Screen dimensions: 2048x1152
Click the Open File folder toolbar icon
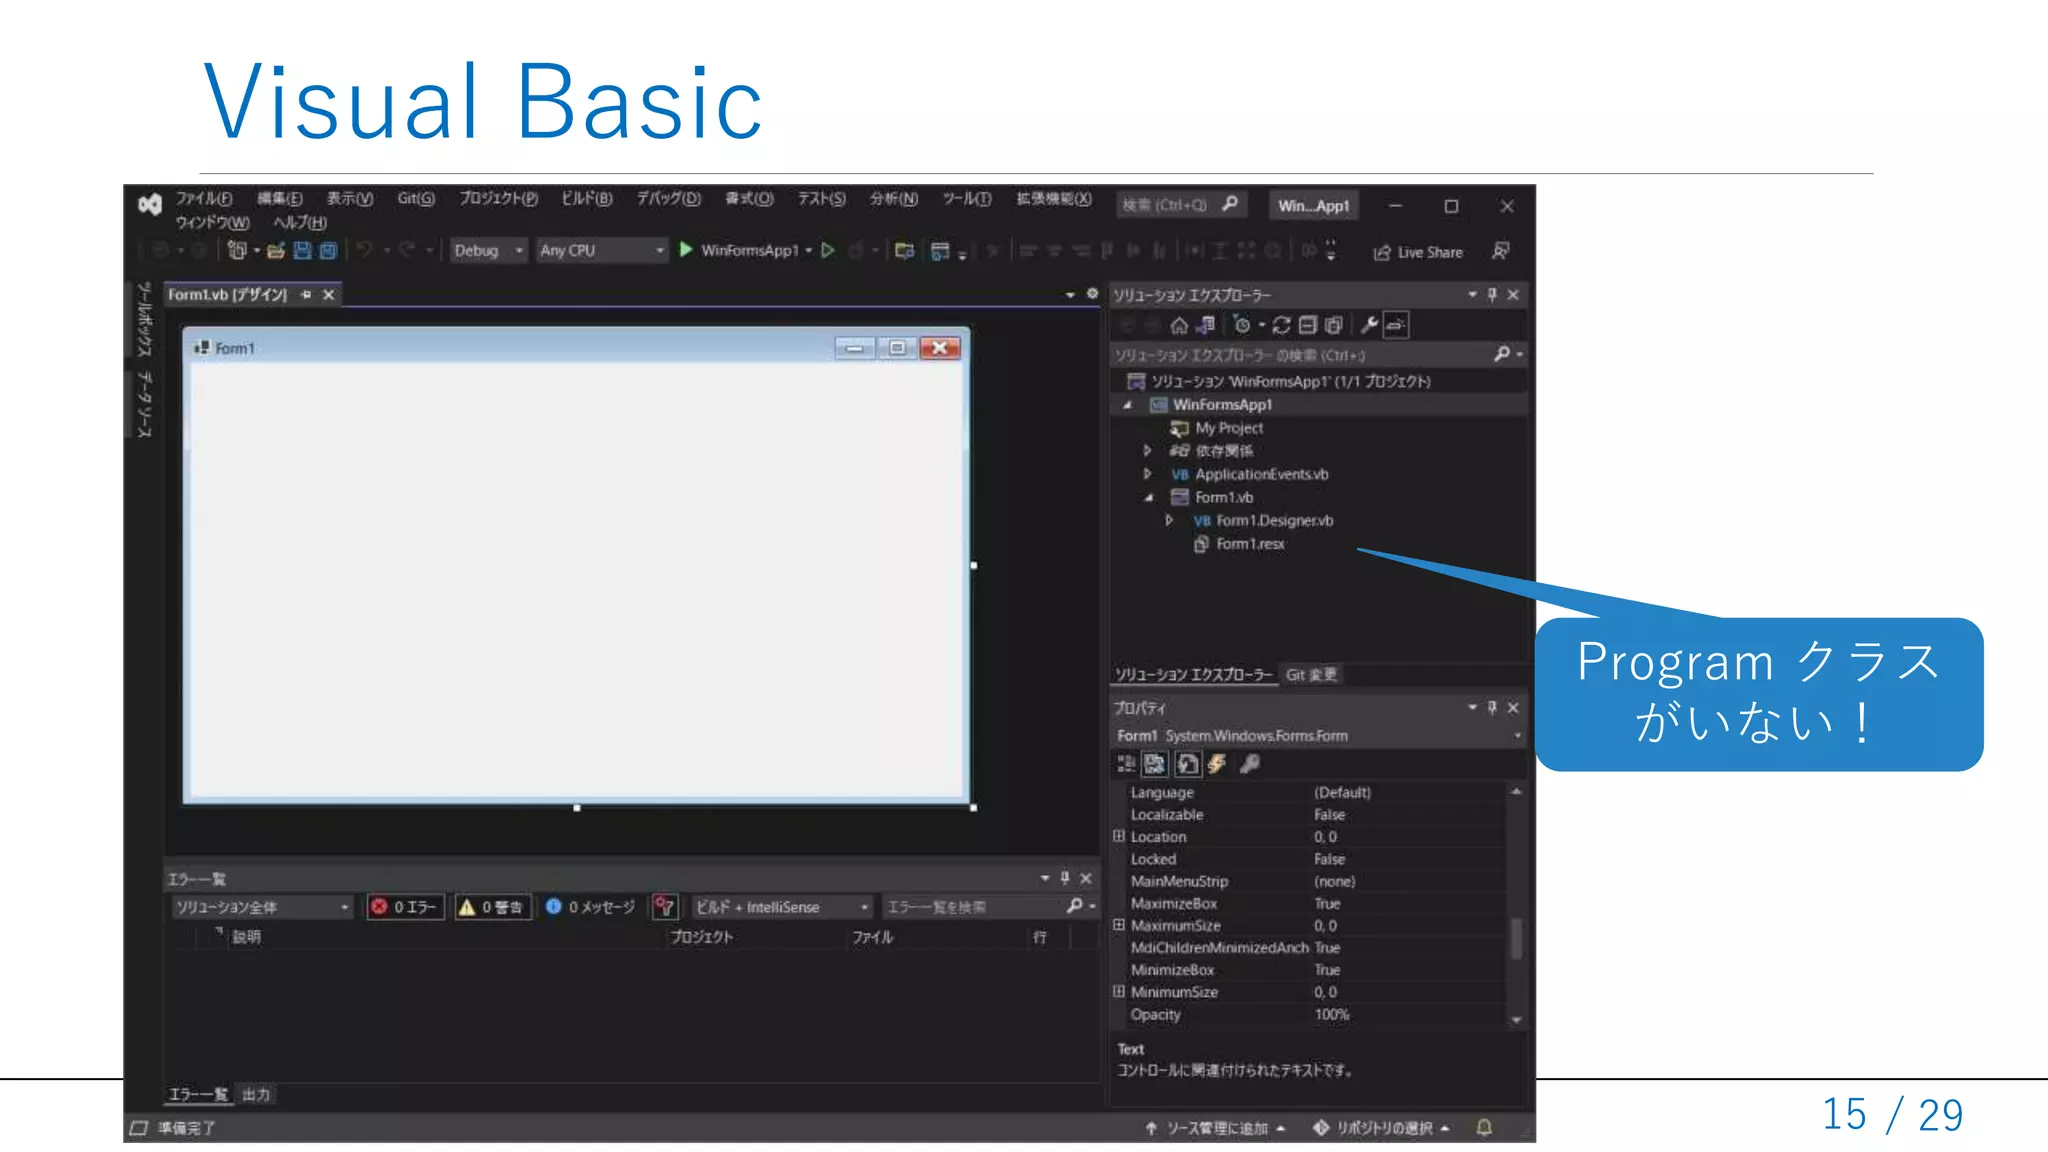click(x=276, y=250)
